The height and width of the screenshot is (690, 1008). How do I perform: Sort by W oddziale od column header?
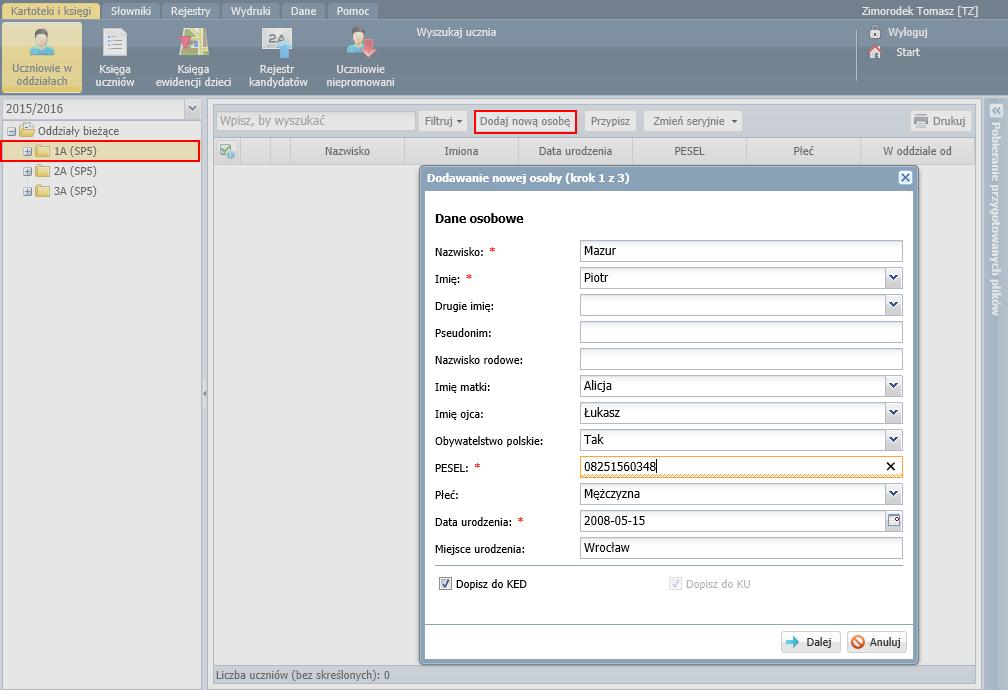[917, 151]
